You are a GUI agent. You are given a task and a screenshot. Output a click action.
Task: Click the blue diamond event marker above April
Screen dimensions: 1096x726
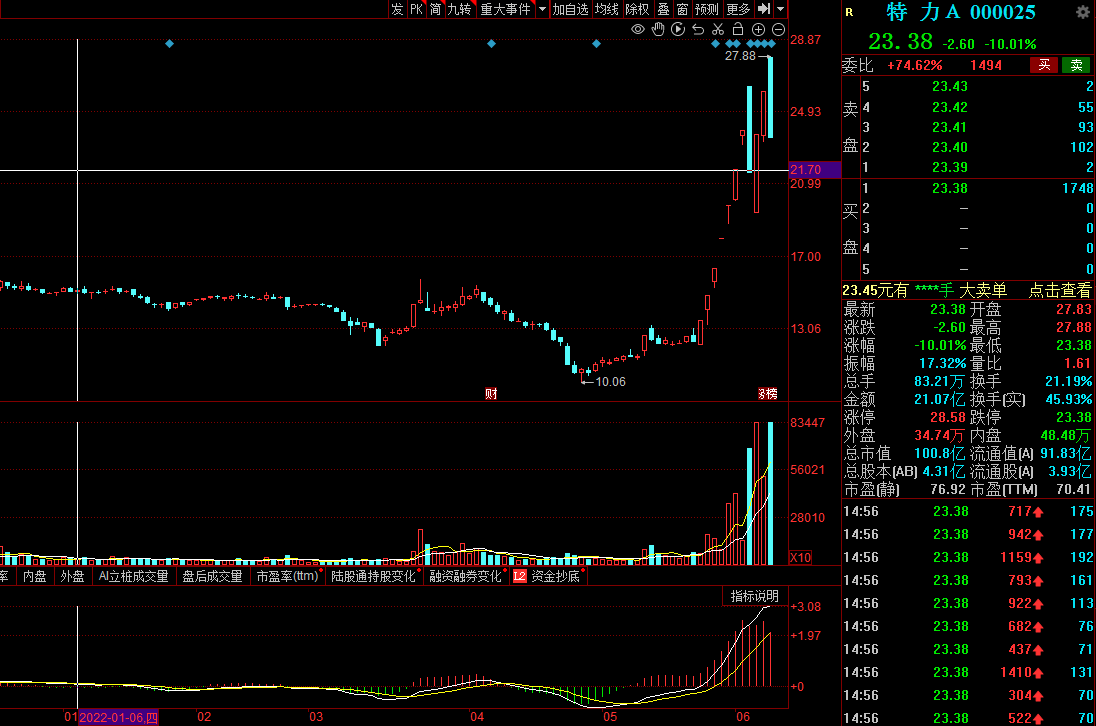point(491,43)
